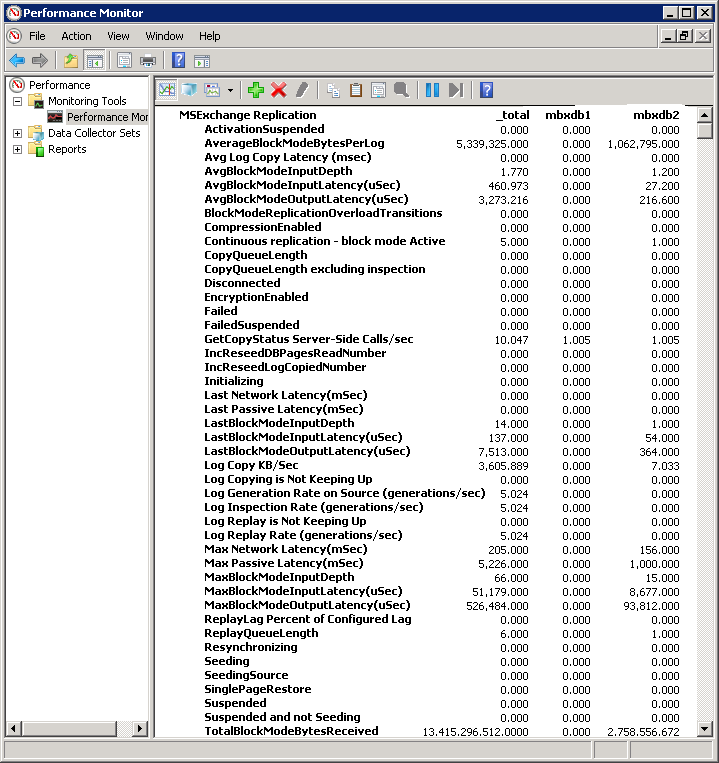Screen dimensions: 719x763
Task: Minimize the inner MMC child window
Action: (x=669, y=36)
